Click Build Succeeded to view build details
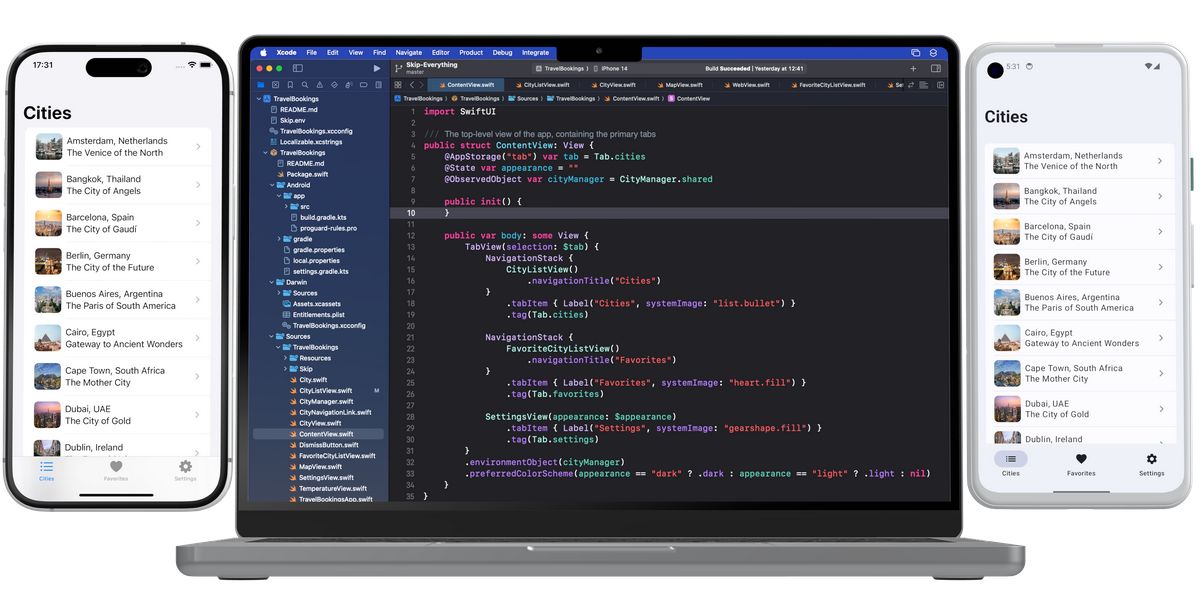Screen dimensions: 1200x610 [x=727, y=68]
